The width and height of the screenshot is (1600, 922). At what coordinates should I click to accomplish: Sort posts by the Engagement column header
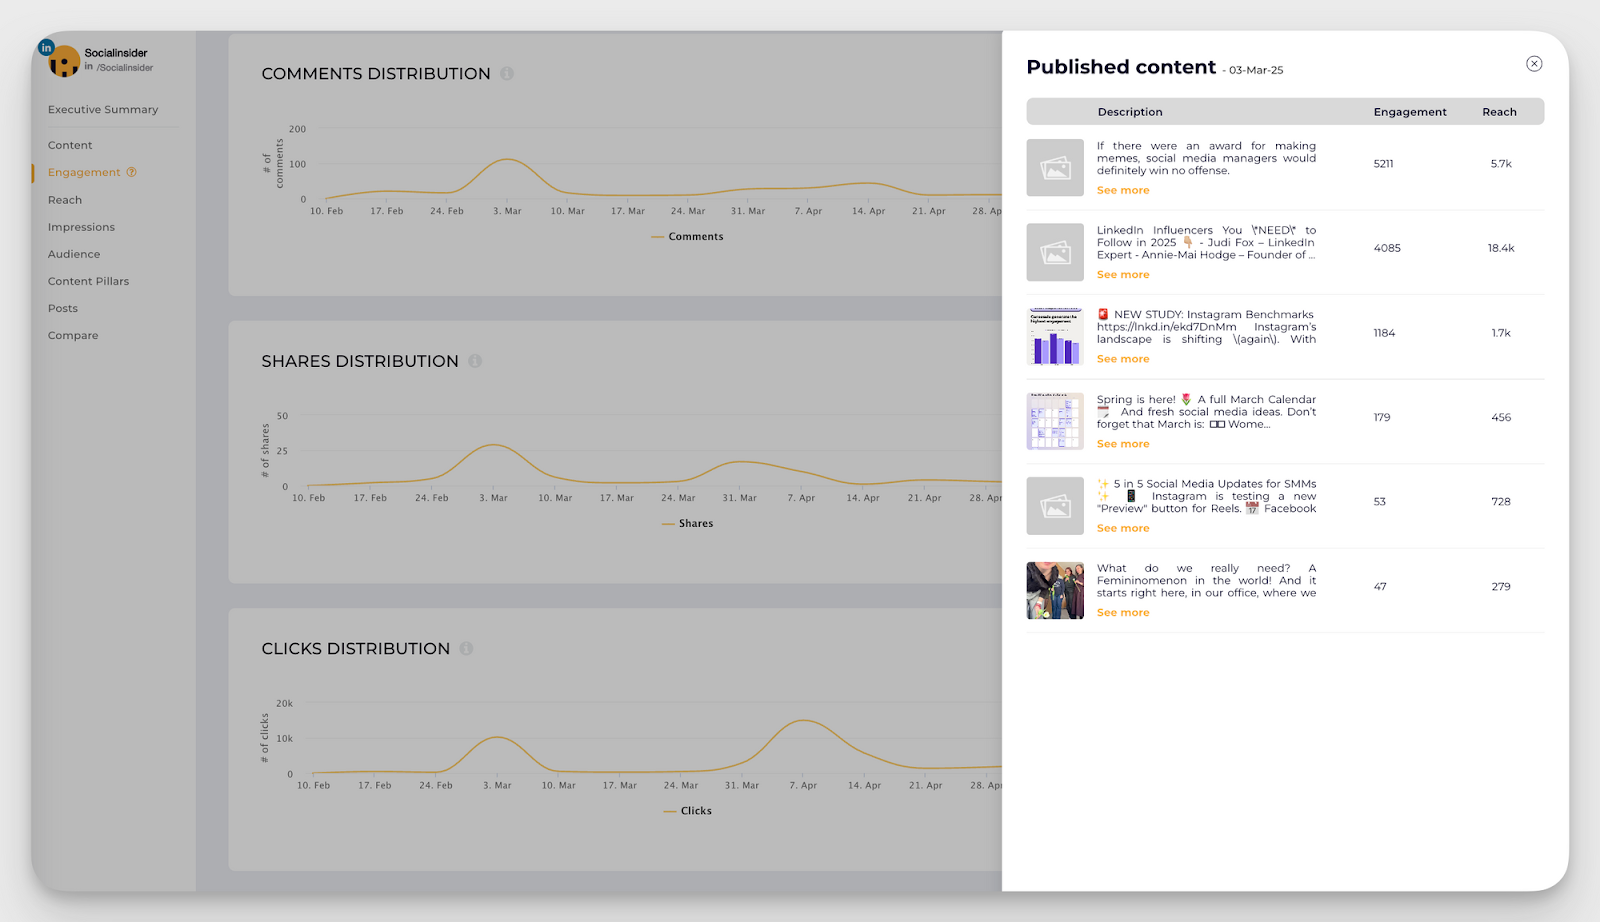(1410, 111)
